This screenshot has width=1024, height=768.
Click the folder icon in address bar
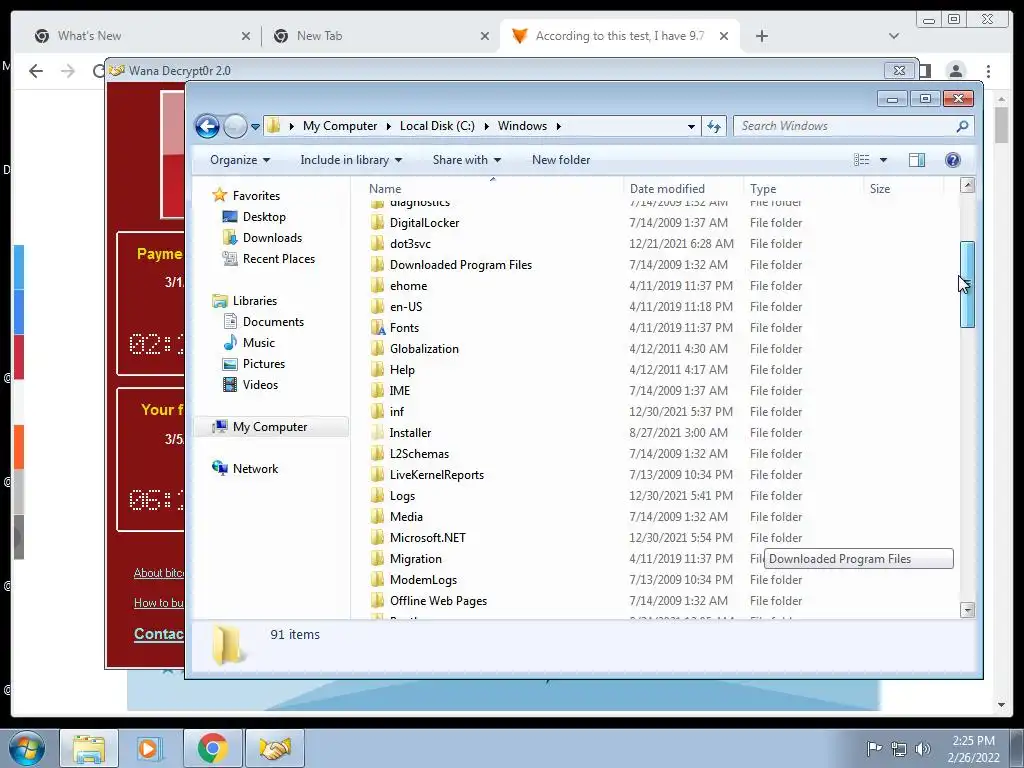click(x=274, y=125)
